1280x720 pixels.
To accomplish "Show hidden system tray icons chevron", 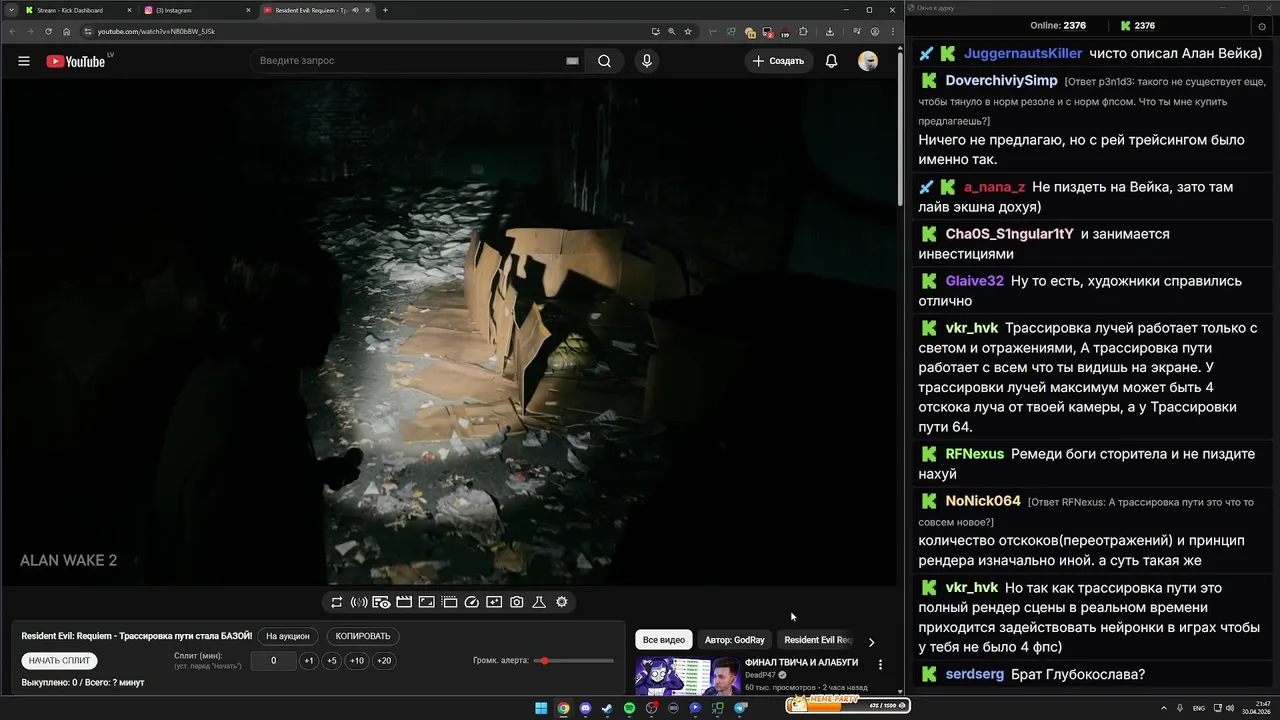I will tap(1165, 708).
